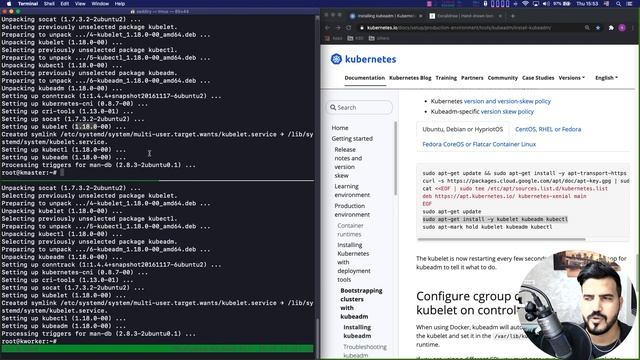Open Spotlight search icon
This screenshot has height=360, width=640.
619,4
